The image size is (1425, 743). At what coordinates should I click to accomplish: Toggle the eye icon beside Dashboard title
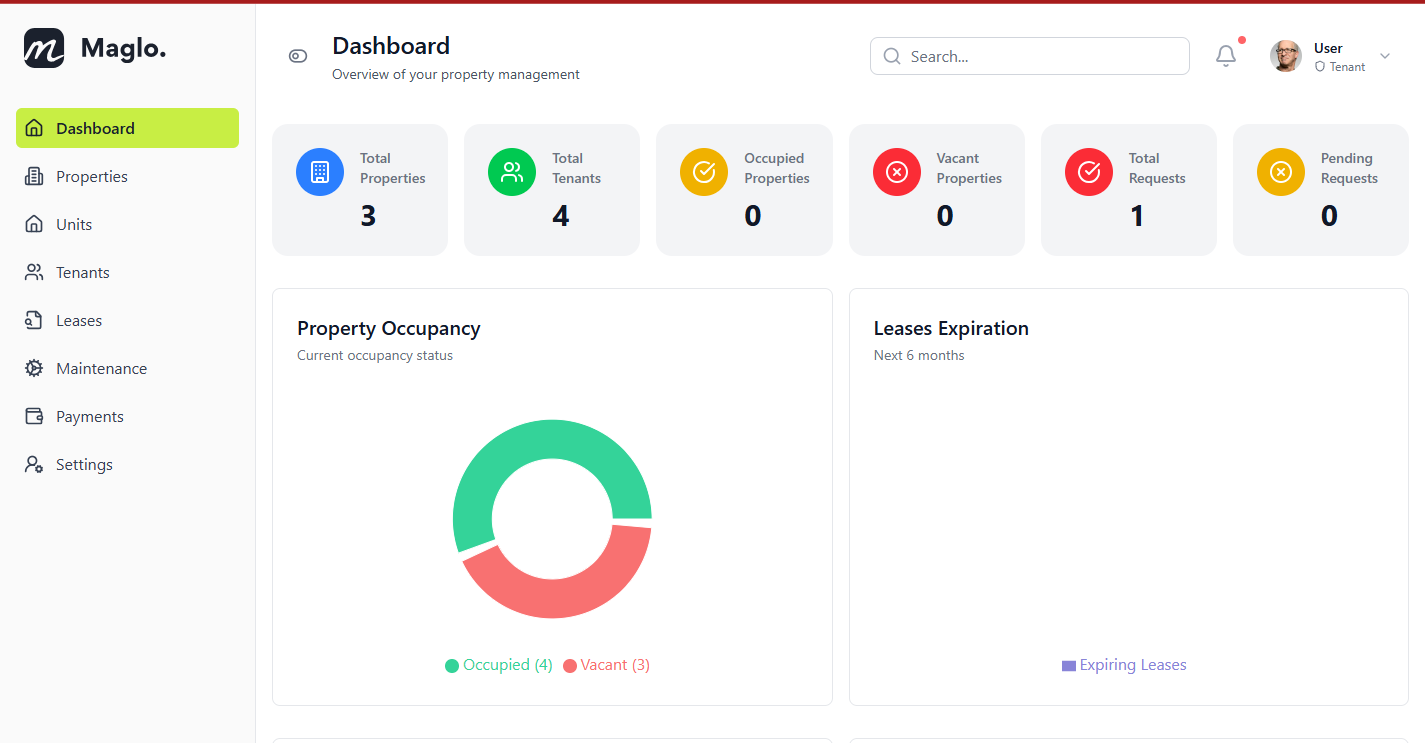pyautogui.click(x=298, y=56)
